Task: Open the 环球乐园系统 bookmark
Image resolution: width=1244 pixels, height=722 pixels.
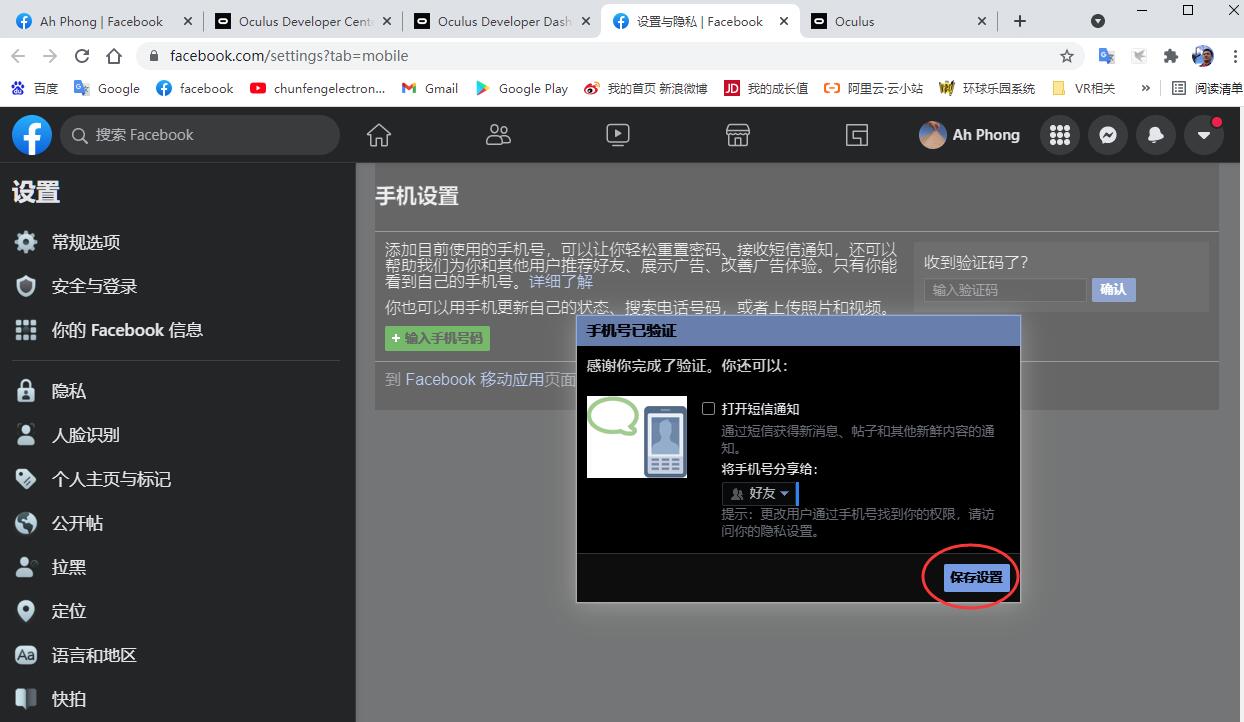Action: coord(988,88)
